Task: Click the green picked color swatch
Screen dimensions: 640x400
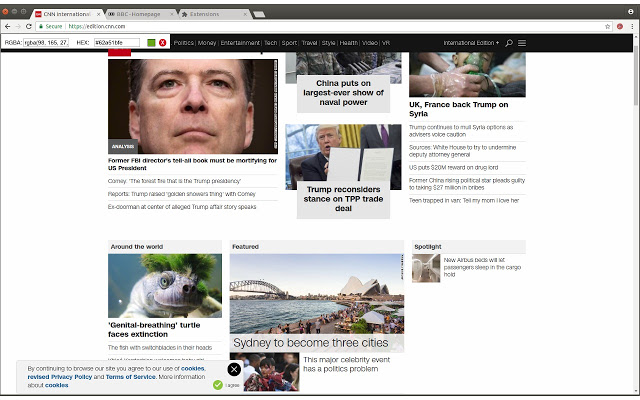Action: click(x=151, y=43)
